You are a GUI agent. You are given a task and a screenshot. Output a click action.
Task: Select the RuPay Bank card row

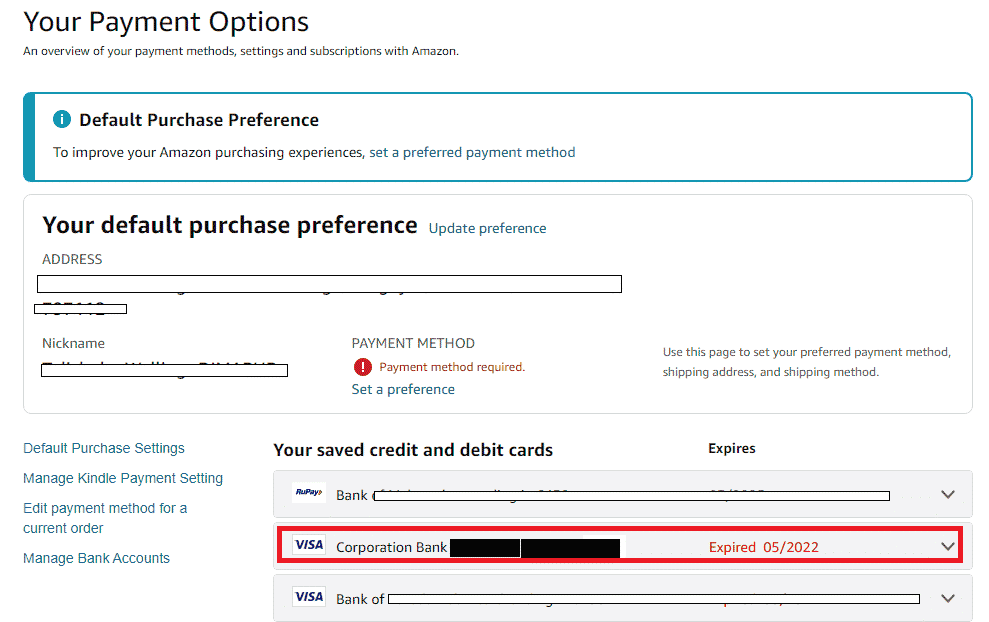pyautogui.click(x=623, y=494)
